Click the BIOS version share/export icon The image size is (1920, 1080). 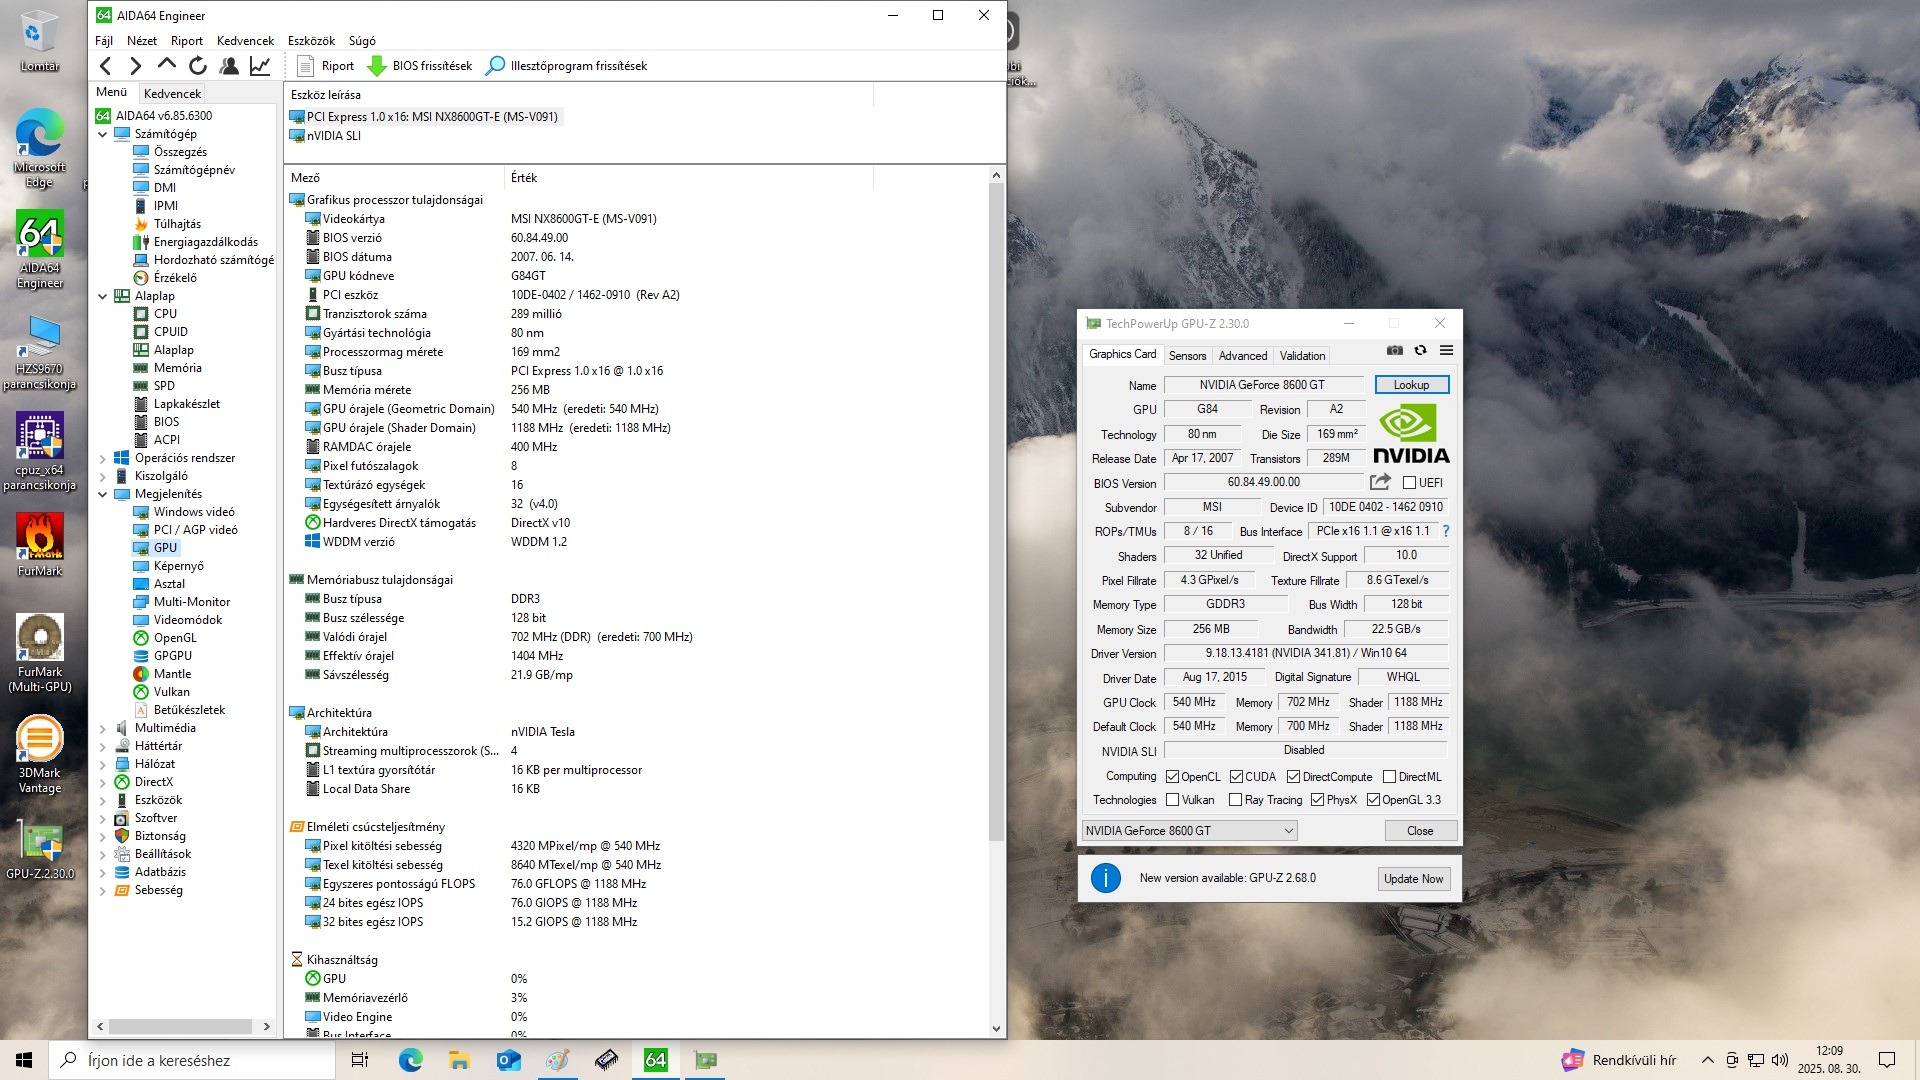tap(1380, 482)
